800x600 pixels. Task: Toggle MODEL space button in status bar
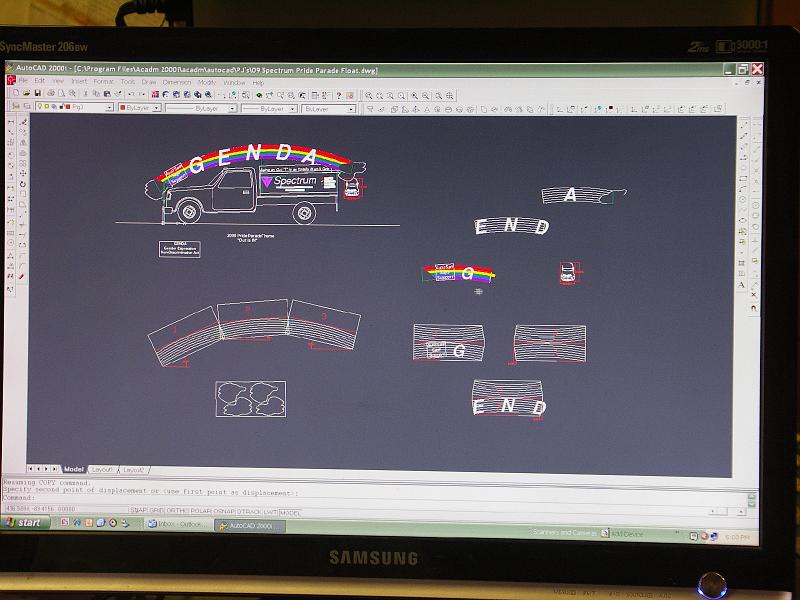290,512
